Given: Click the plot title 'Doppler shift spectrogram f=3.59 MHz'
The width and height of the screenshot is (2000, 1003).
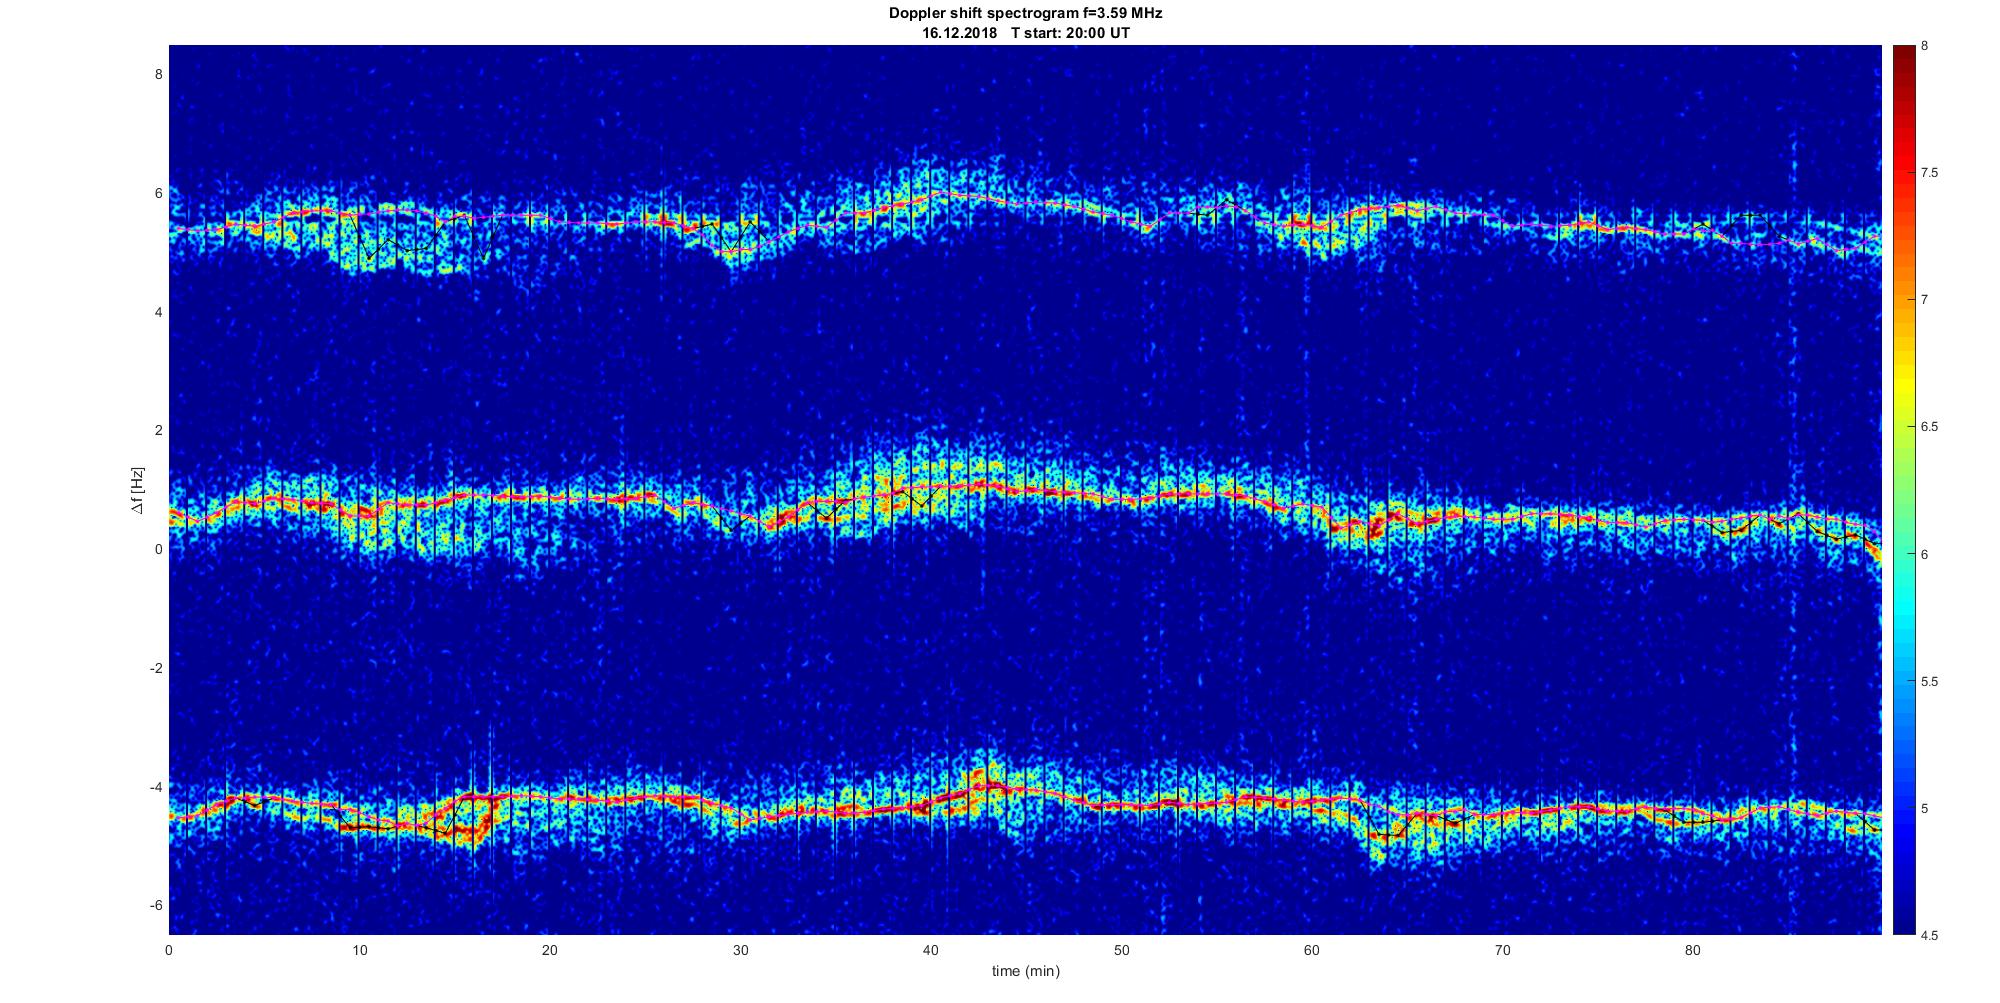Looking at the screenshot, I should pyautogui.click(x=1025, y=13).
